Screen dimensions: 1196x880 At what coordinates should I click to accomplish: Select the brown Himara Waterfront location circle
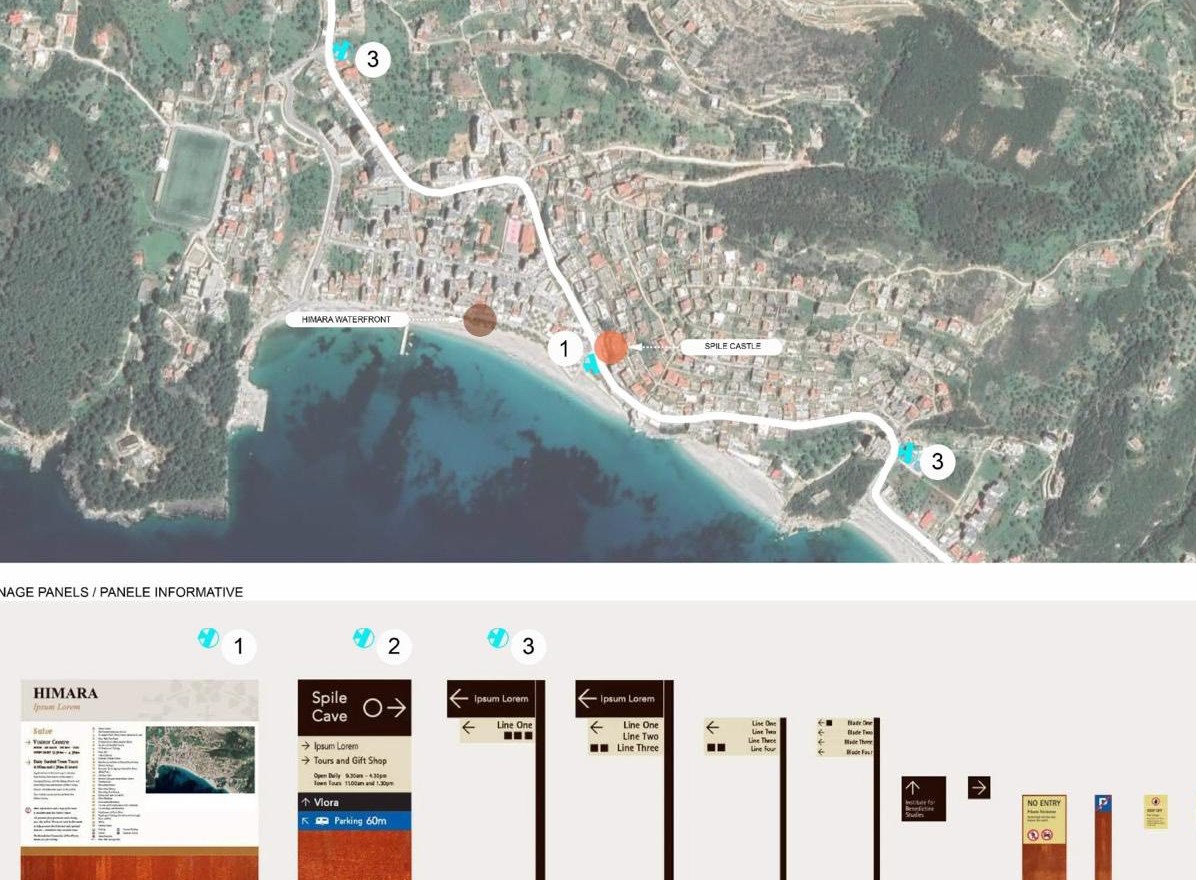click(480, 320)
